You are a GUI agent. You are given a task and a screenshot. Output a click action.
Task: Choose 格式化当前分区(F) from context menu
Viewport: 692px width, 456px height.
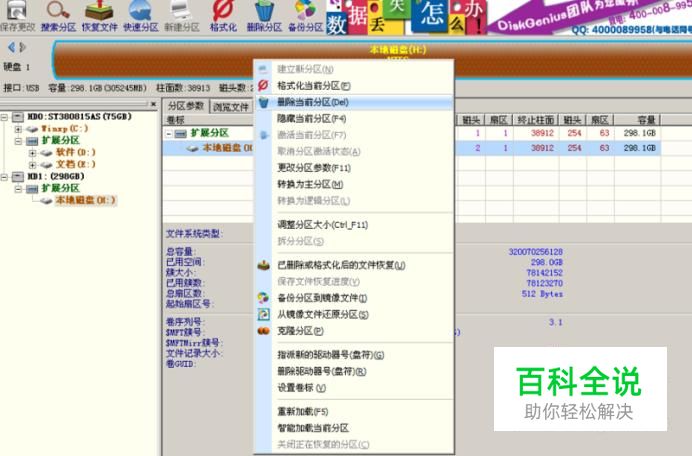[354, 86]
